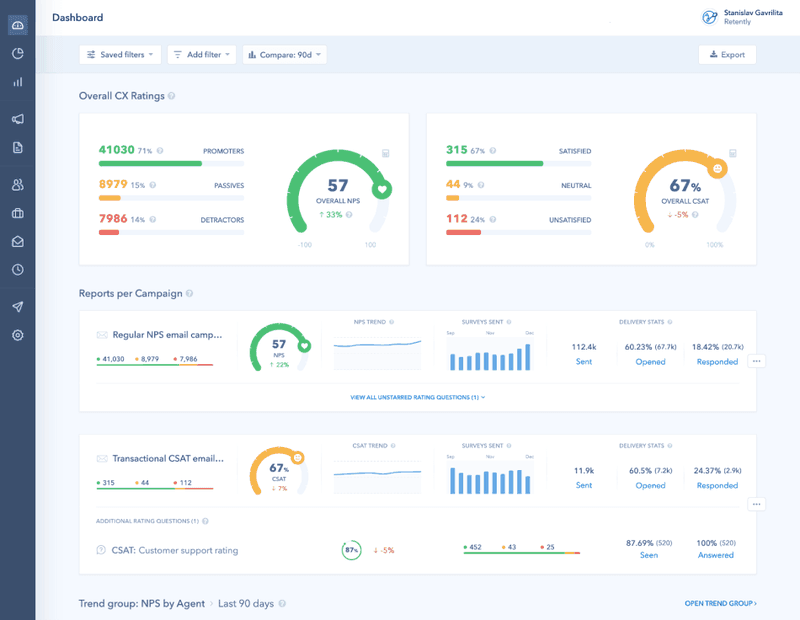The image size is (800, 620).
Task: Click the Export button
Action: click(727, 54)
